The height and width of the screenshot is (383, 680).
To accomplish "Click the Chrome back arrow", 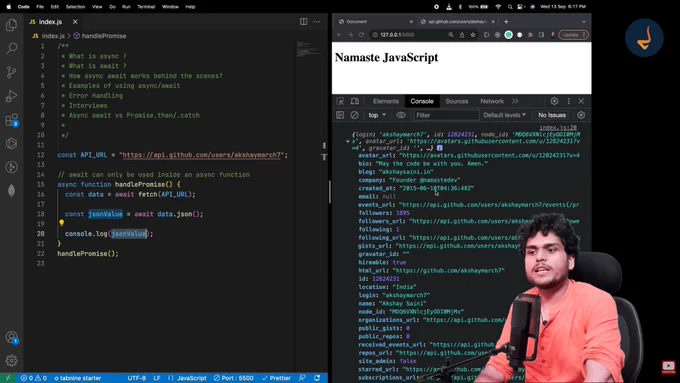I will (x=340, y=35).
